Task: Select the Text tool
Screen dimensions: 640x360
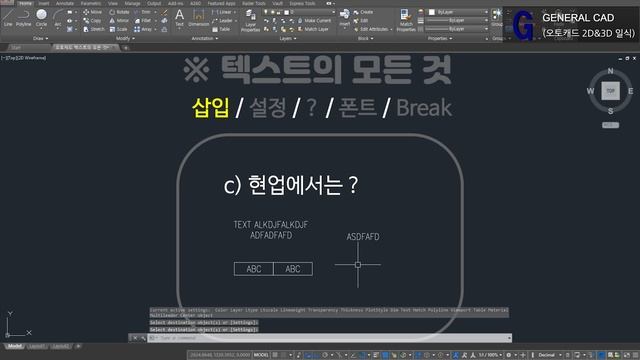Action: coord(179,18)
